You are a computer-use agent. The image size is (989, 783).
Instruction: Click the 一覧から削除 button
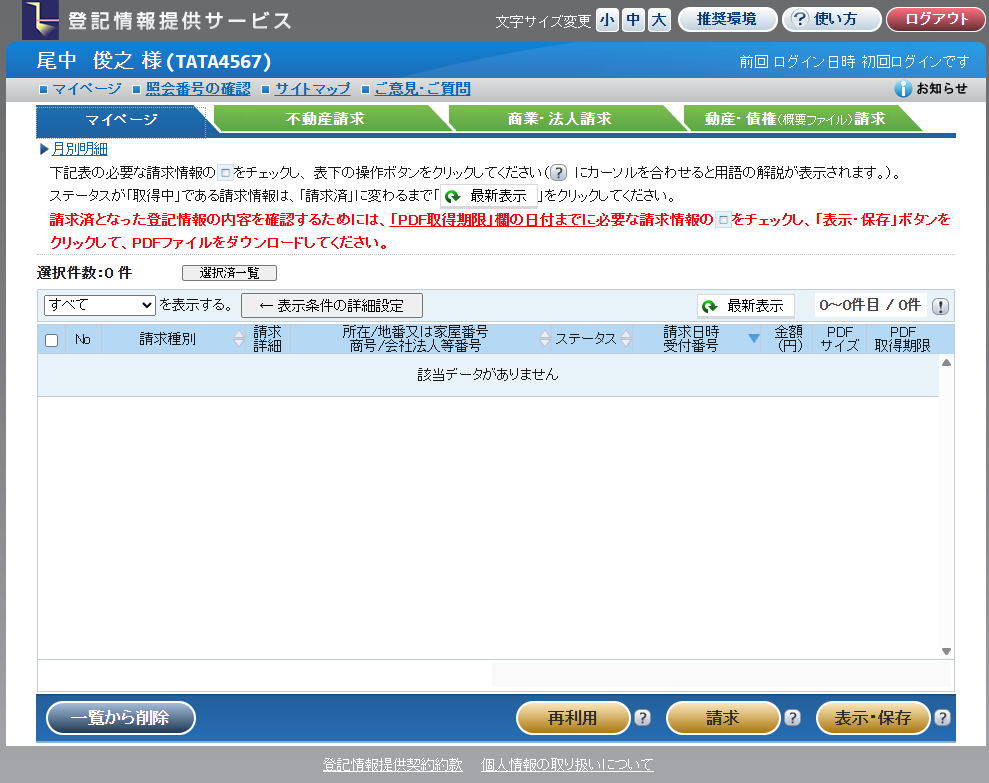[120, 718]
